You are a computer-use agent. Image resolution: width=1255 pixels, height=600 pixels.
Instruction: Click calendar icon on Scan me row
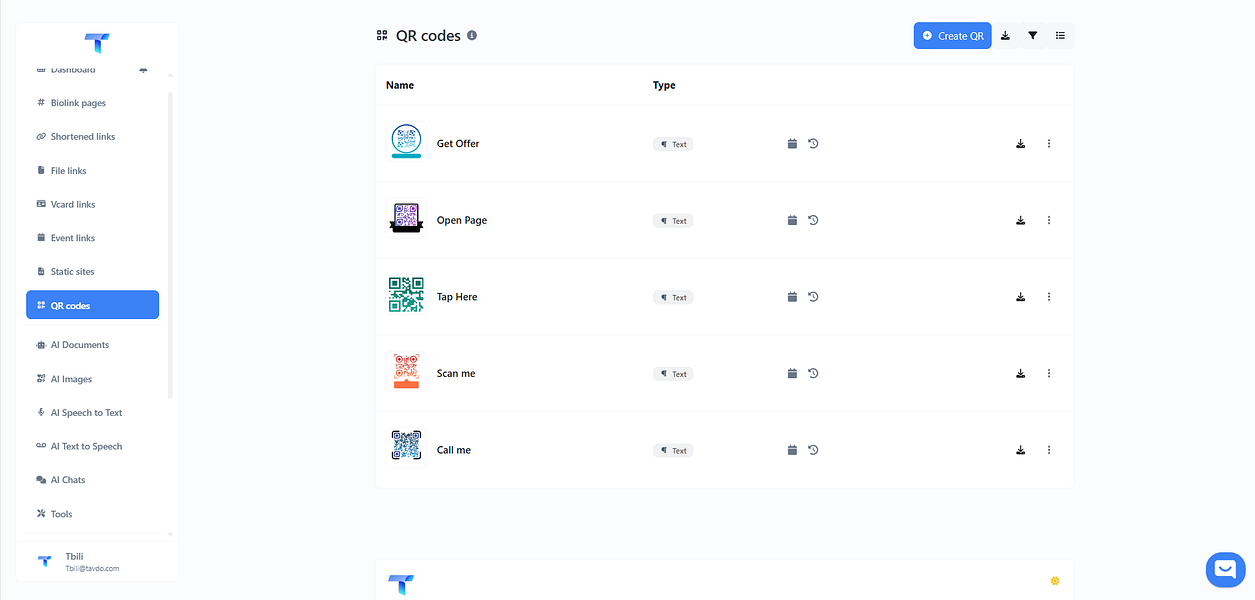pyautogui.click(x=792, y=374)
